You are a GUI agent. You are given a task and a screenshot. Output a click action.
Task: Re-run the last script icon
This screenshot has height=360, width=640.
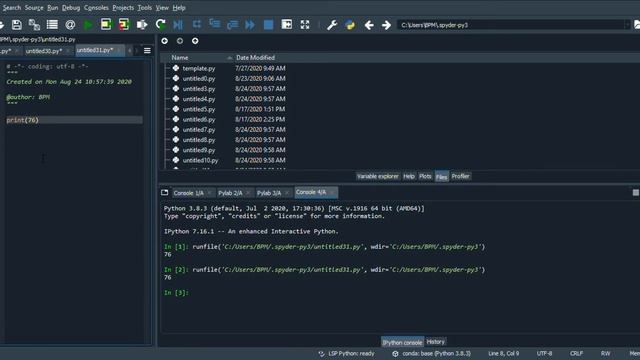pyautogui.click(x=160, y=25)
